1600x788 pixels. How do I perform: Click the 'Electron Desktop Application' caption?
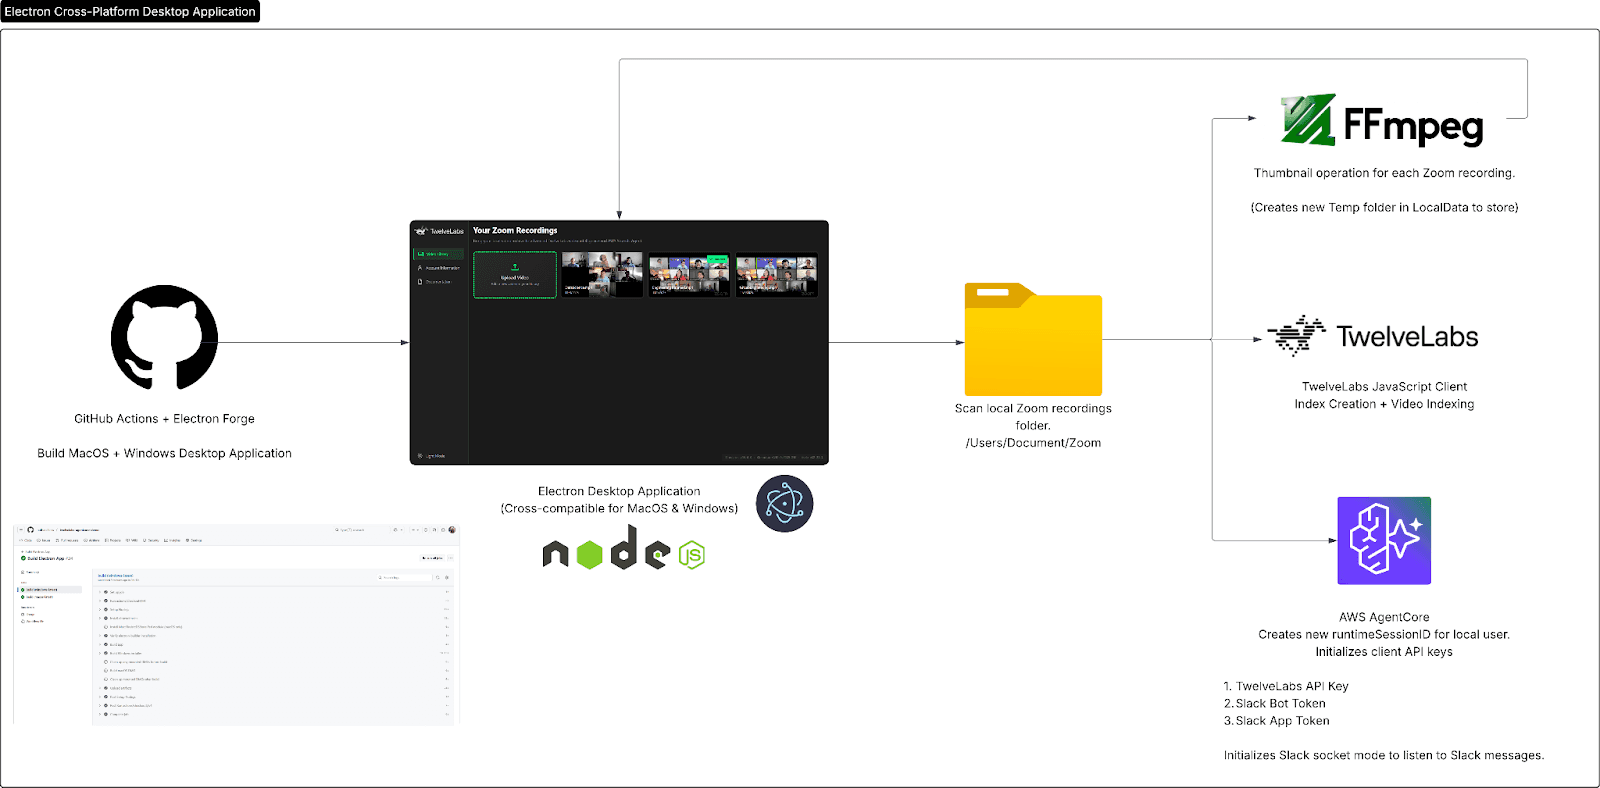click(x=619, y=491)
